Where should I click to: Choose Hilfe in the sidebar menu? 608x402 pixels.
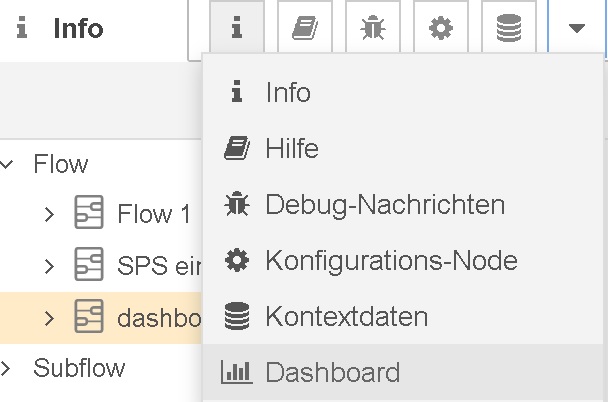coord(292,149)
